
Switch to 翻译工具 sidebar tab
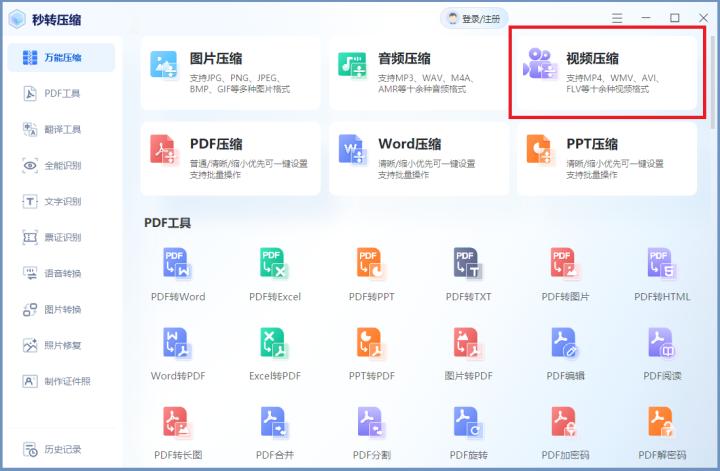click(x=61, y=129)
